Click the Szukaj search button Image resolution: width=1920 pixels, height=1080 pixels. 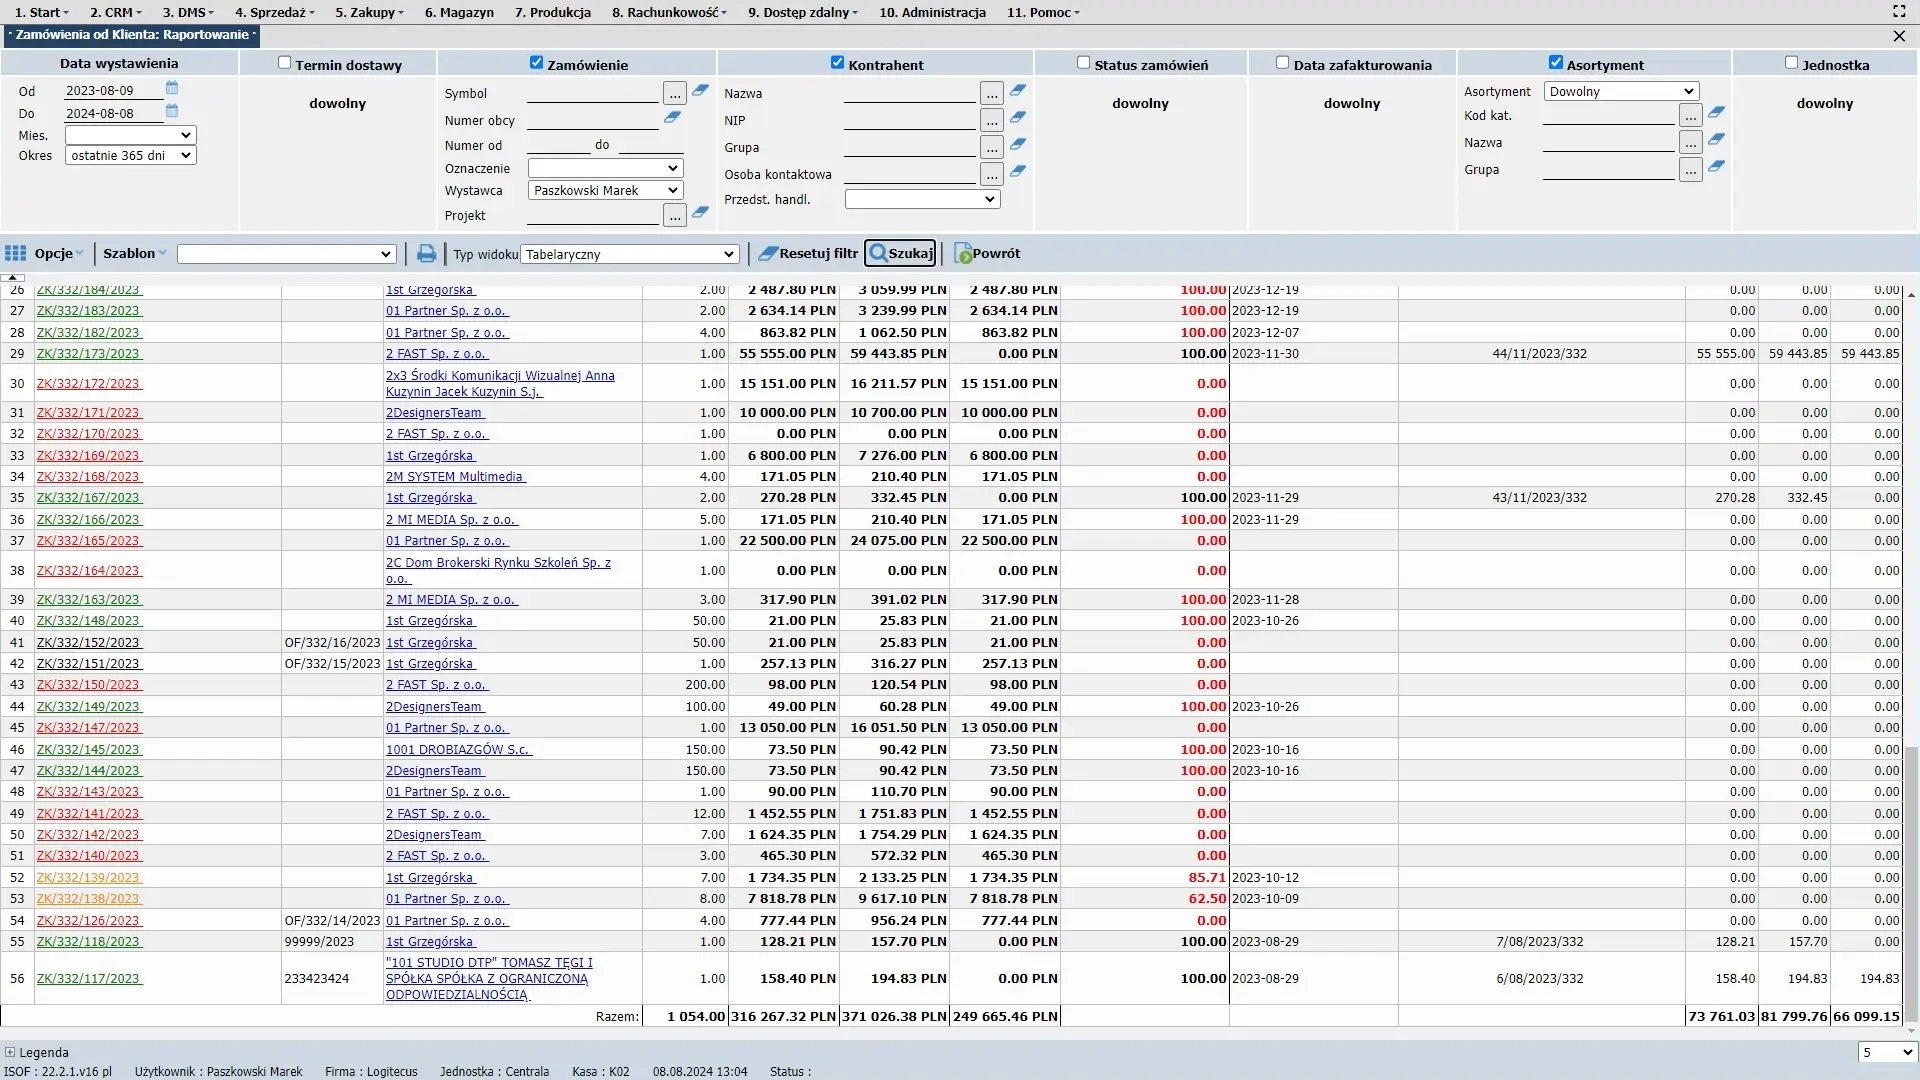[x=900, y=254]
